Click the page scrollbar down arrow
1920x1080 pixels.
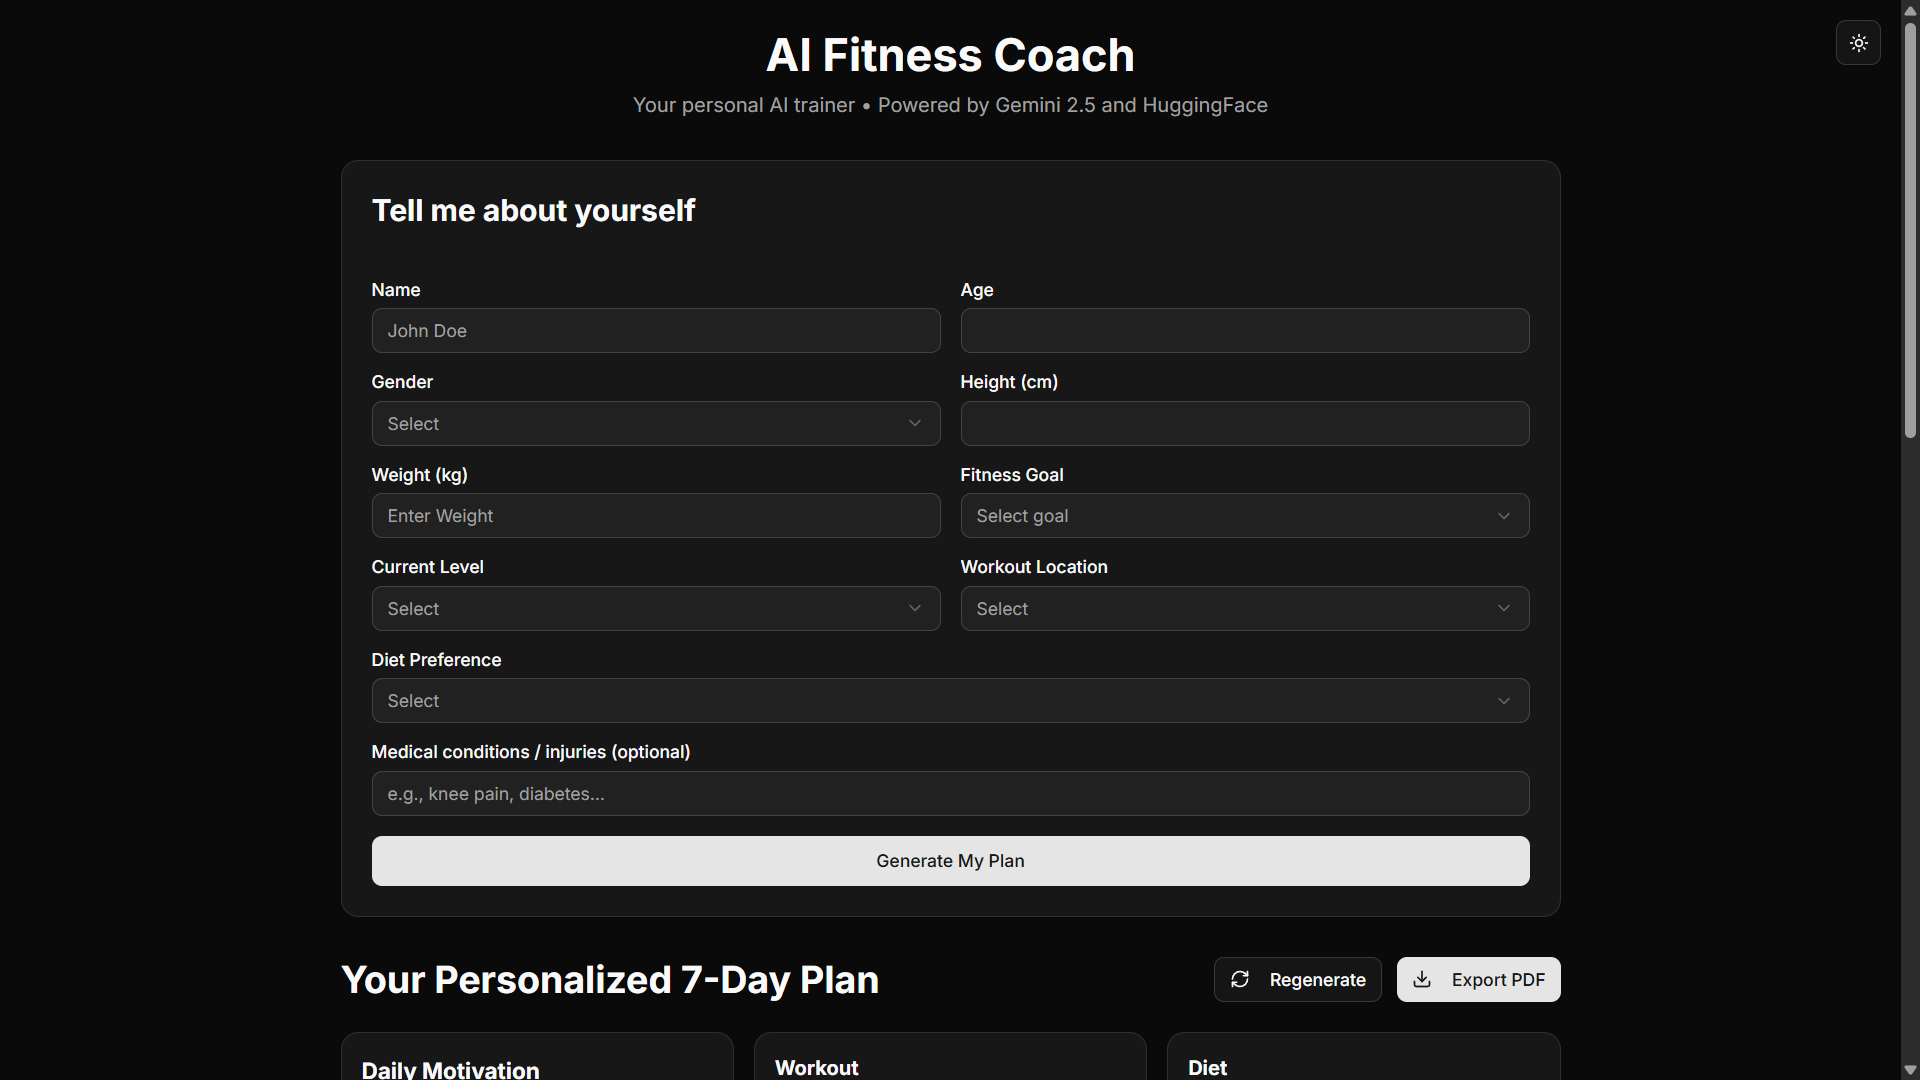[x=1910, y=1070]
